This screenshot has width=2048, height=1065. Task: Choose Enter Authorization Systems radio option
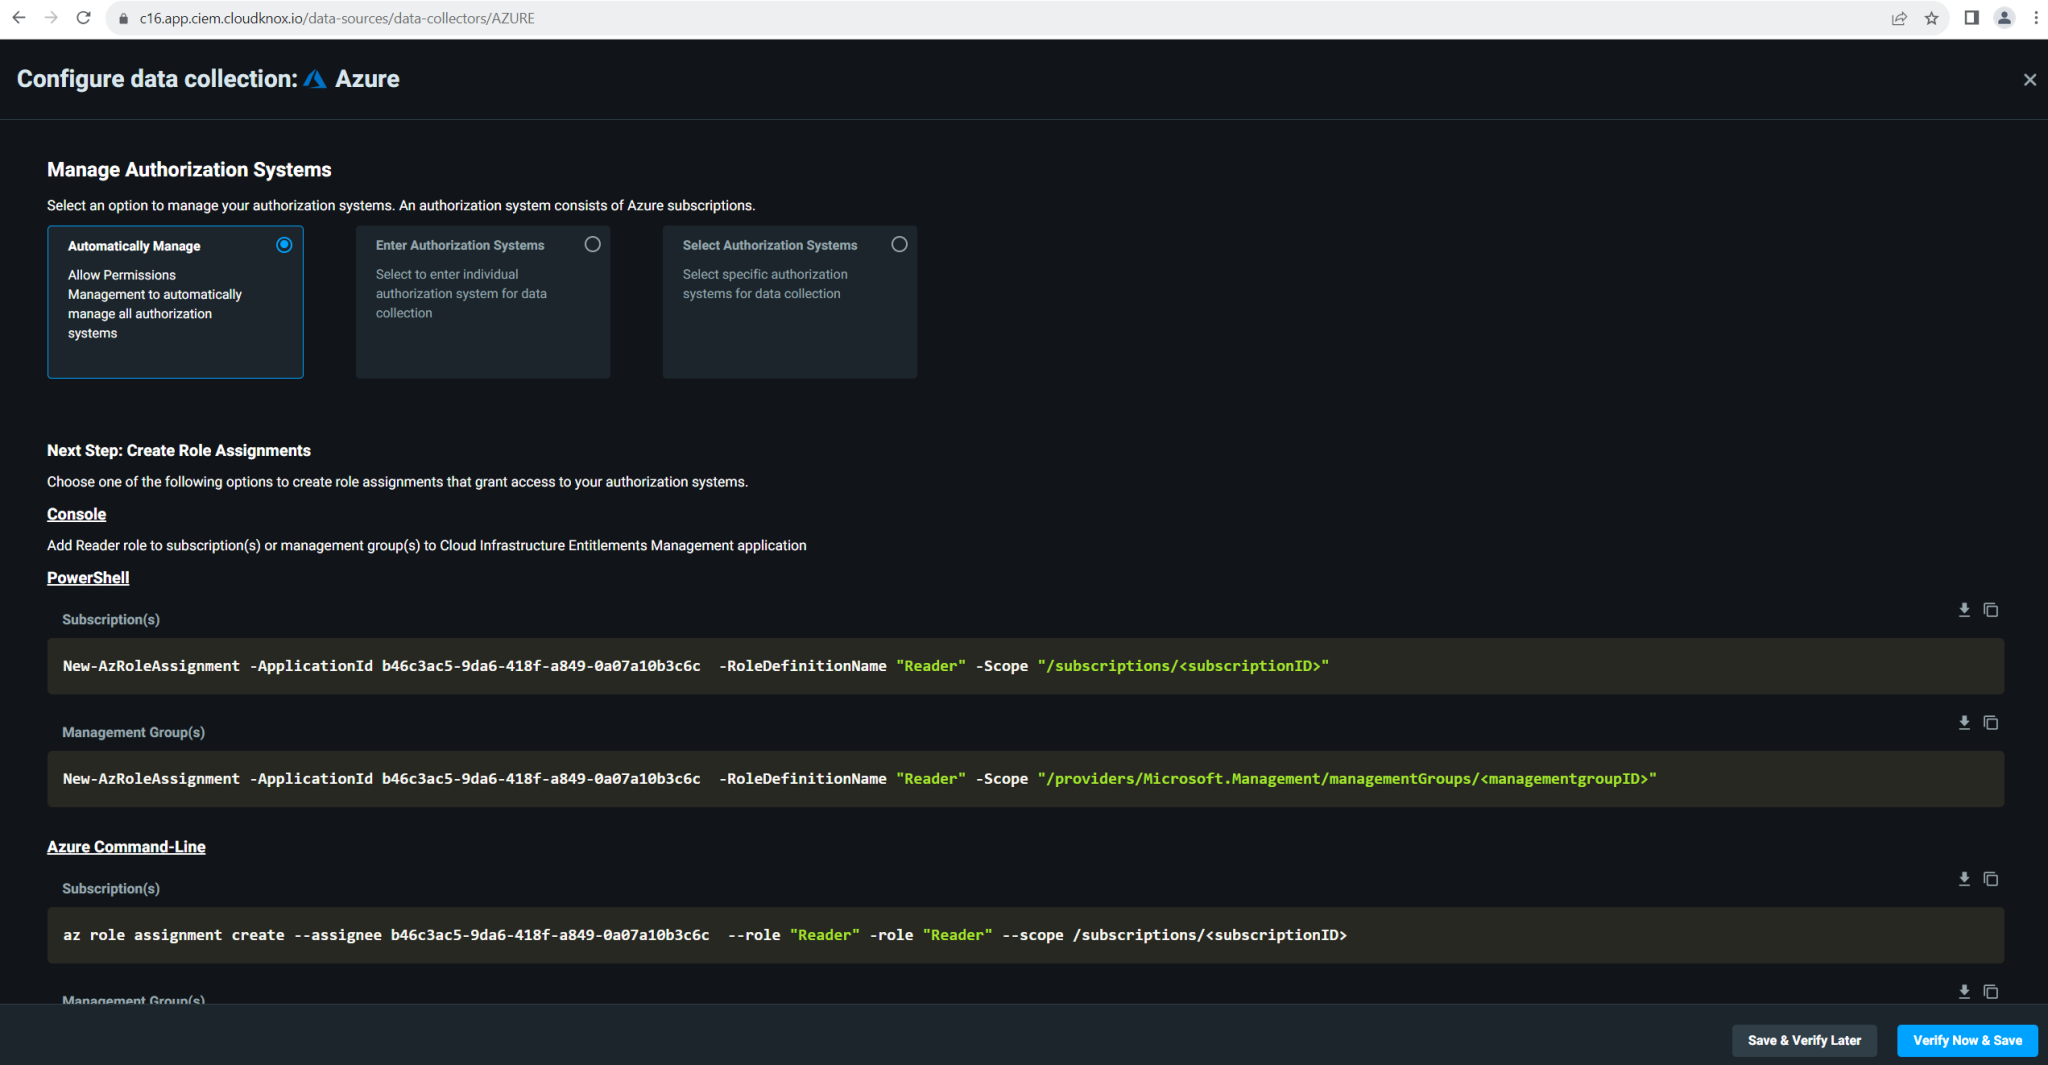(592, 245)
